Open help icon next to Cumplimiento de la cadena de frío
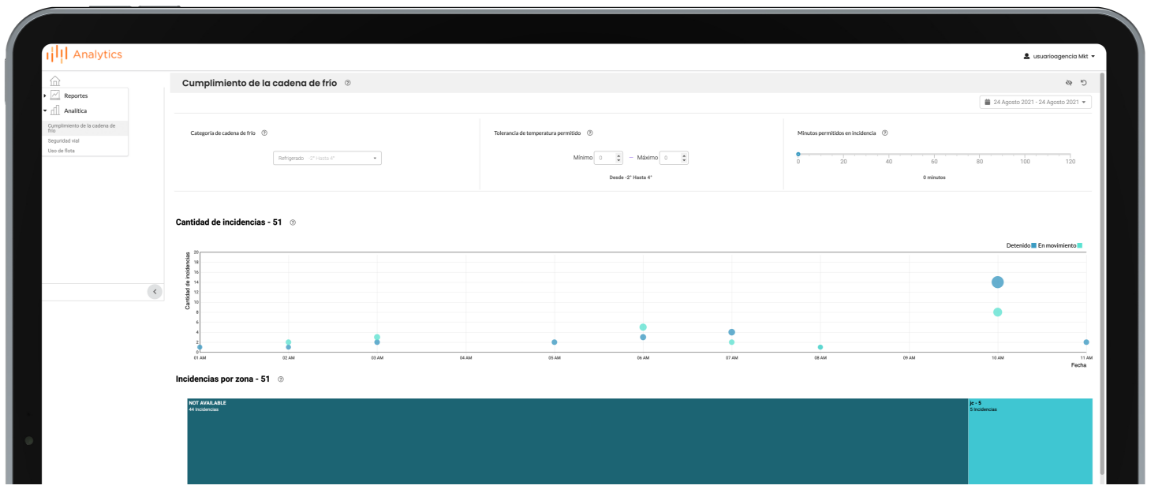This screenshot has width=1151, height=485. [348, 83]
